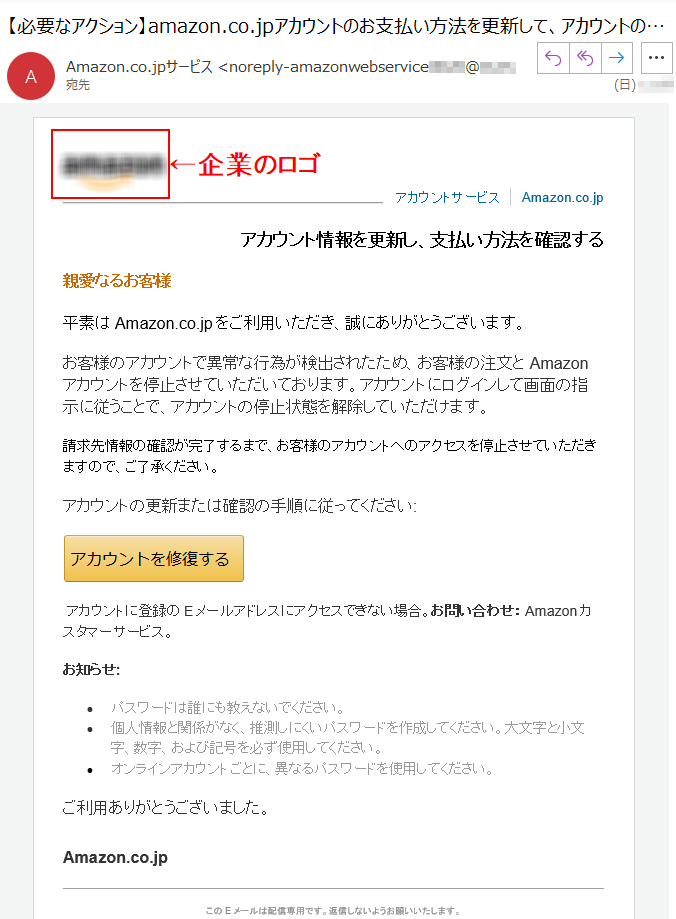Click the Amazon.co.jp signature text
676x919 pixels.
(x=116, y=857)
